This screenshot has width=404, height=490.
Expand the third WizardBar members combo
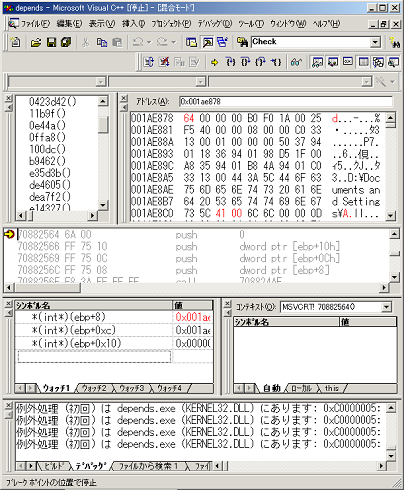tap(366, 81)
